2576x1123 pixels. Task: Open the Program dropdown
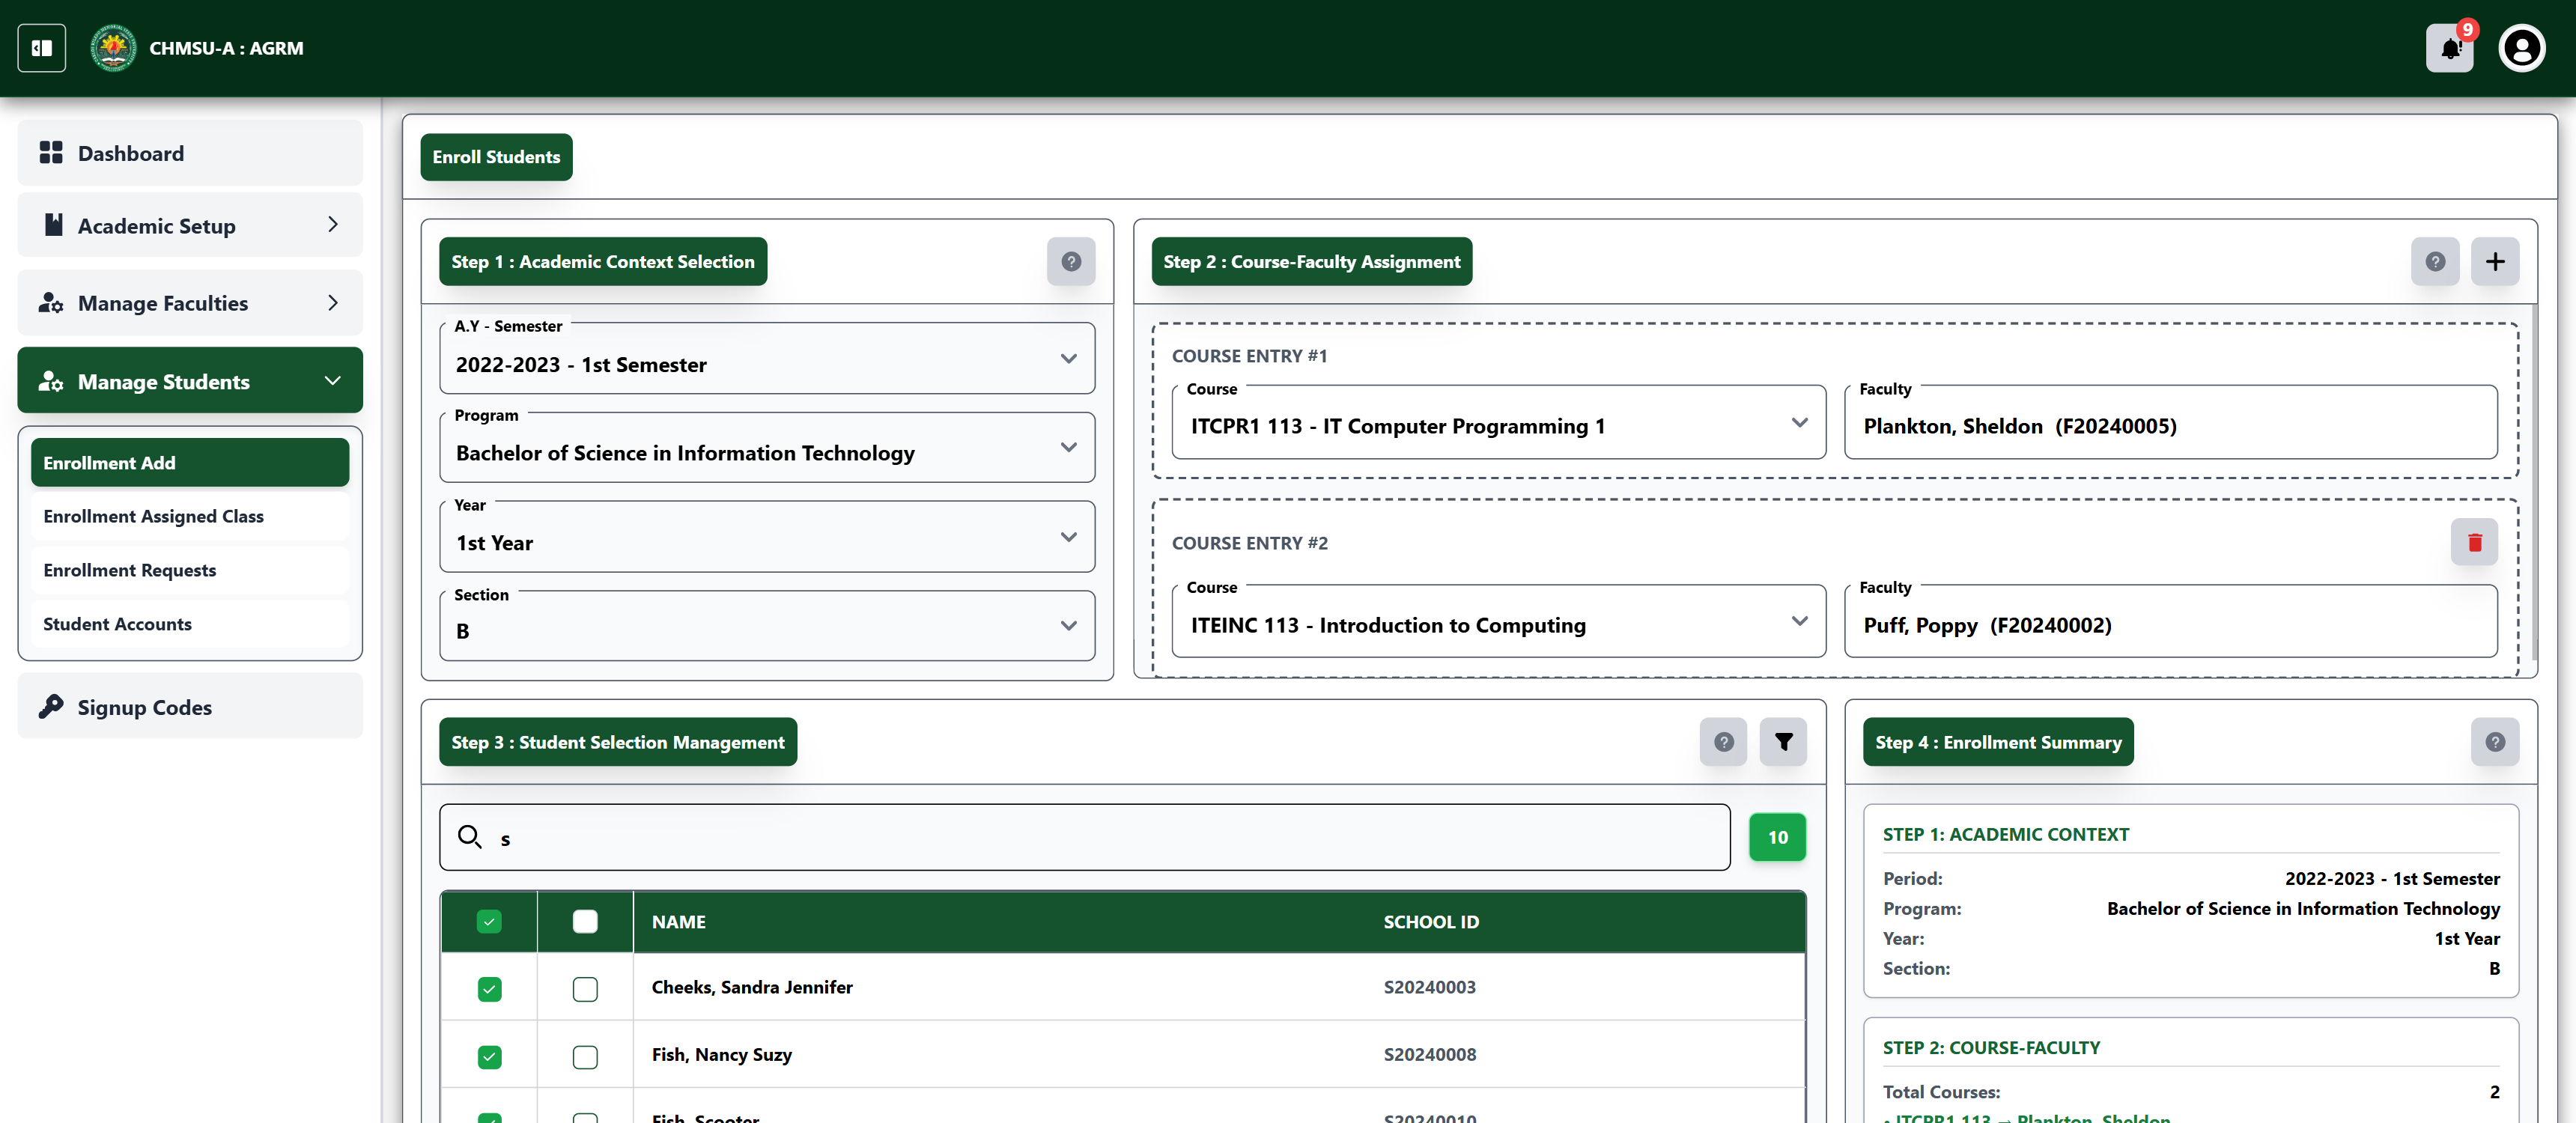(x=767, y=448)
